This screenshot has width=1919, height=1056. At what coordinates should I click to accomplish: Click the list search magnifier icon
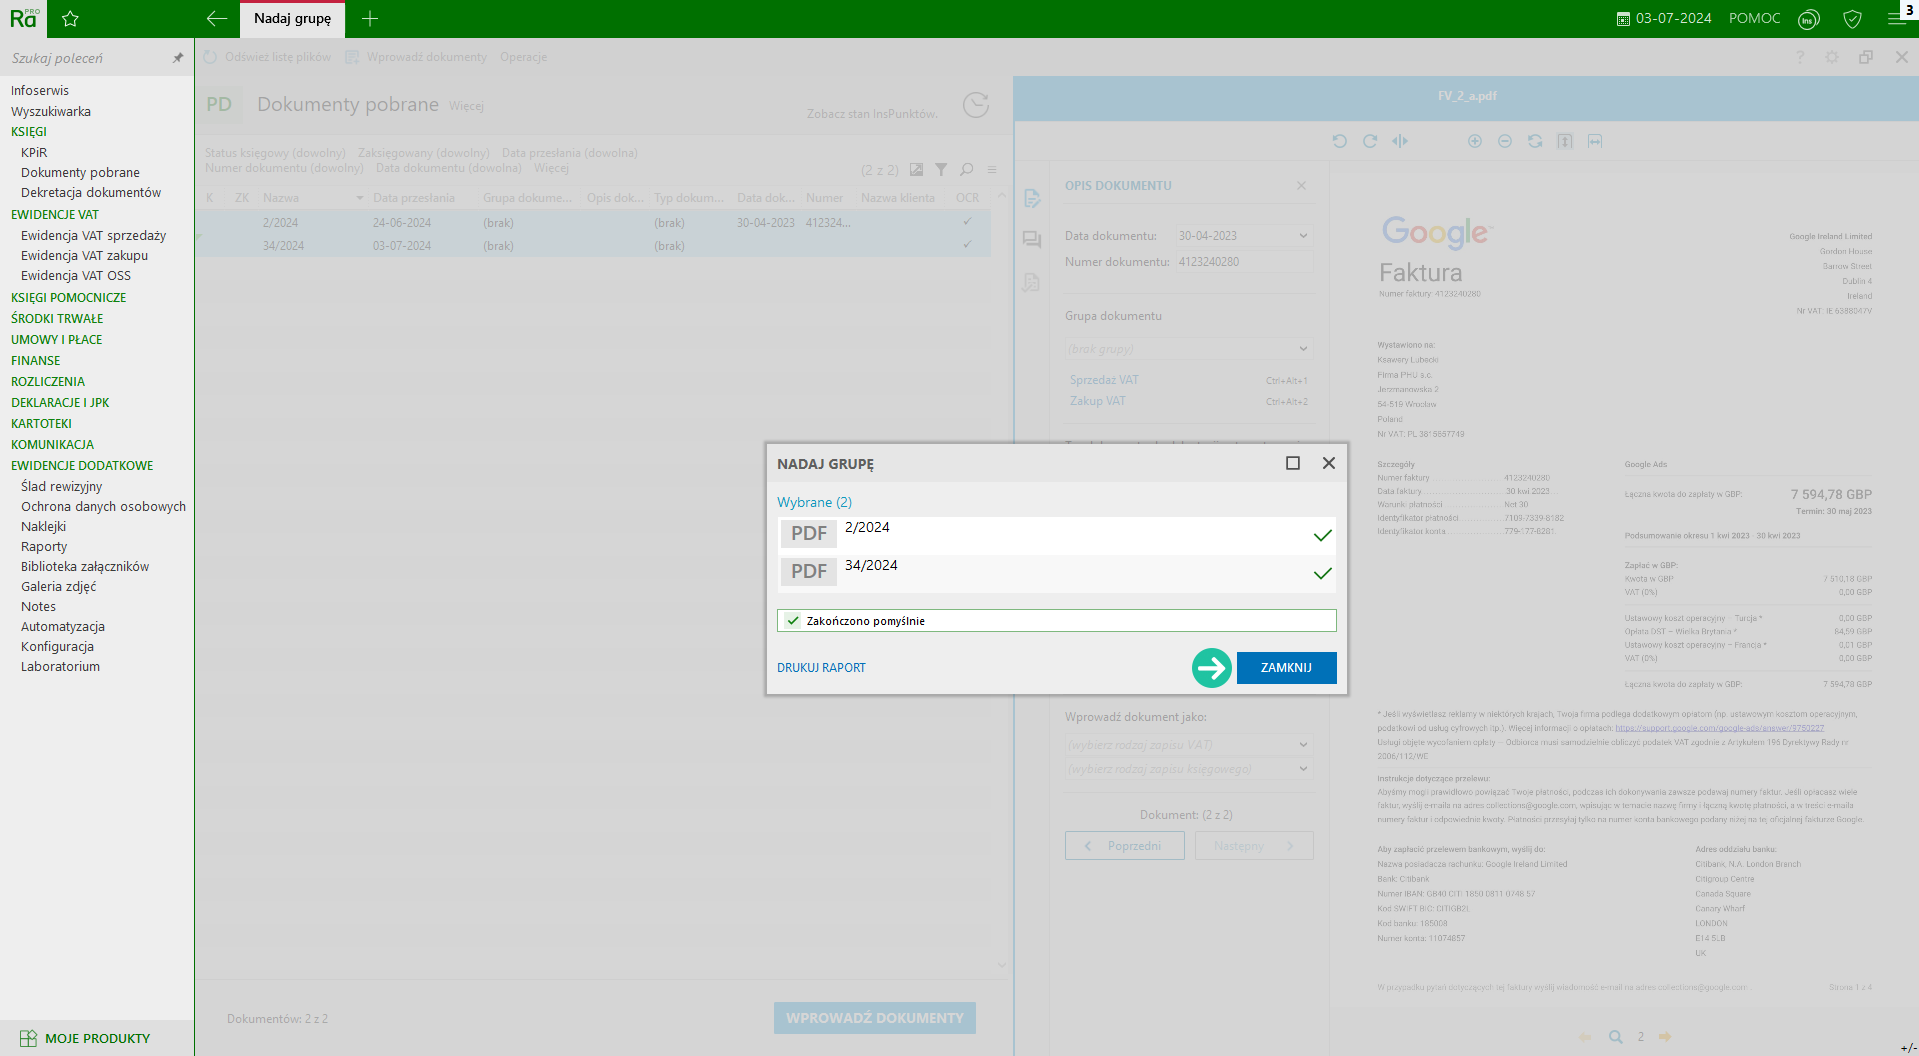[x=966, y=170]
